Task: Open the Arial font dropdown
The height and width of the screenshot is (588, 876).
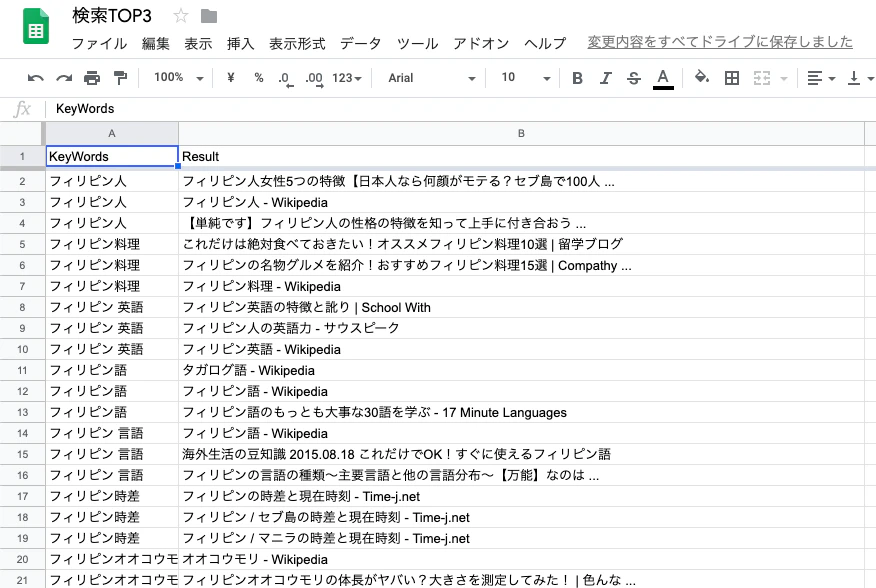Action: point(431,78)
